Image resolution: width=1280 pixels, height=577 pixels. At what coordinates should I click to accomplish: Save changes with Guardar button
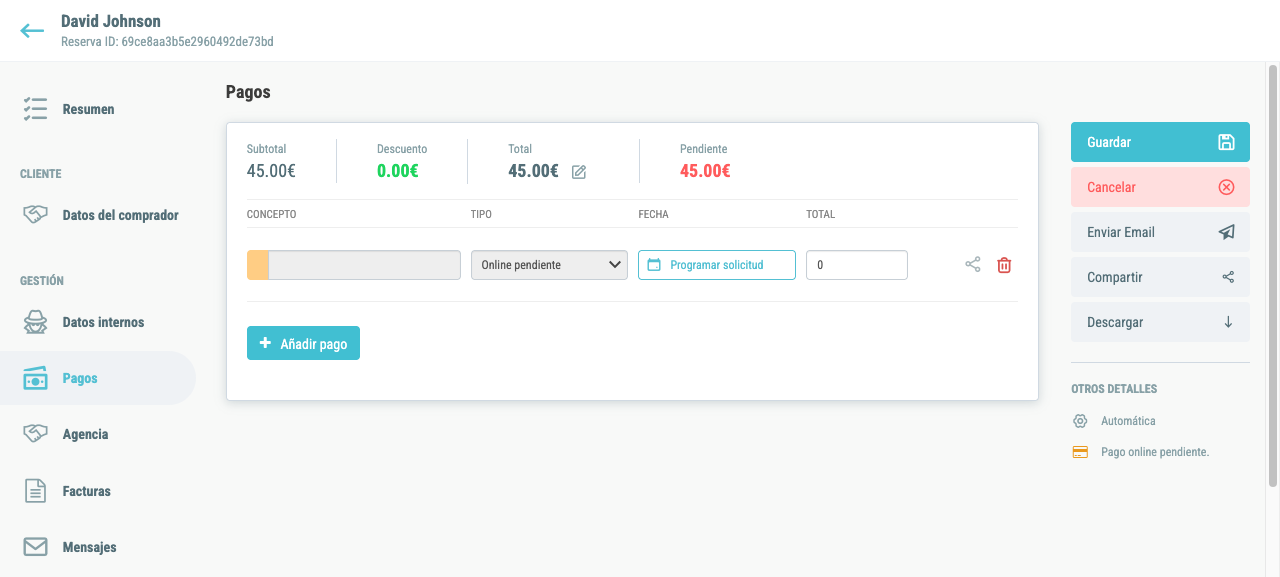pyautogui.click(x=1160, y=142)
